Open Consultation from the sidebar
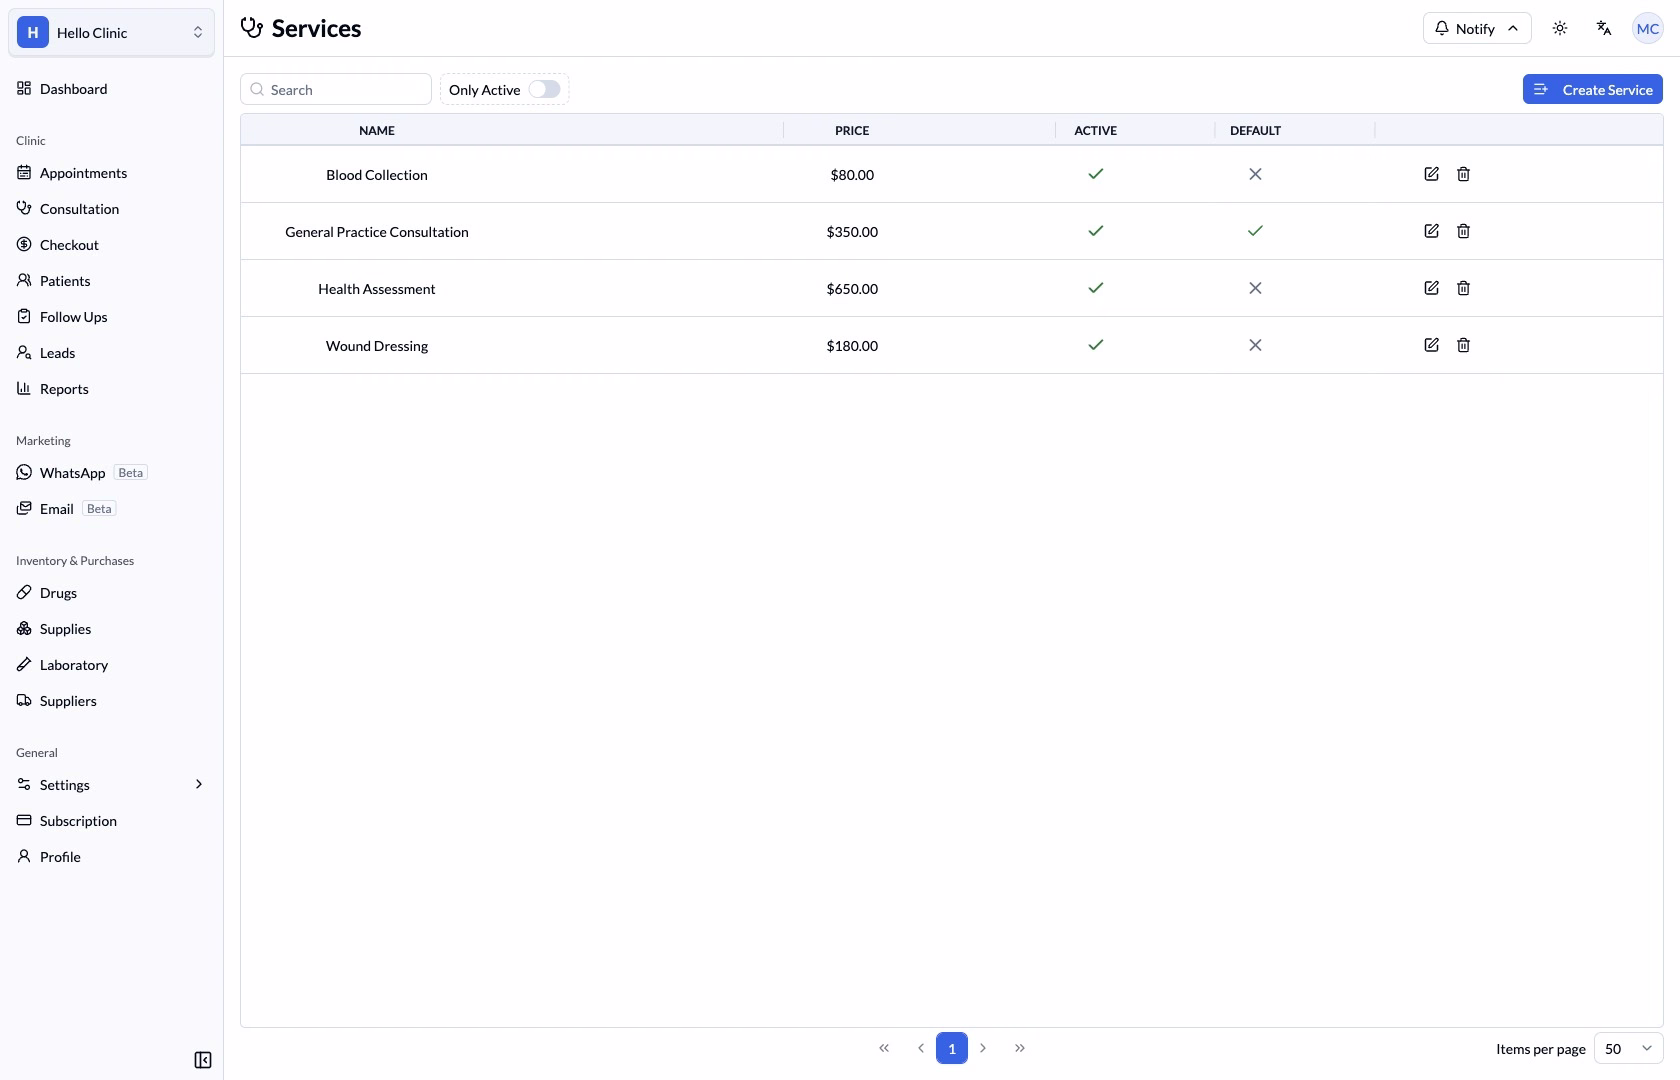 pos(111,209)
